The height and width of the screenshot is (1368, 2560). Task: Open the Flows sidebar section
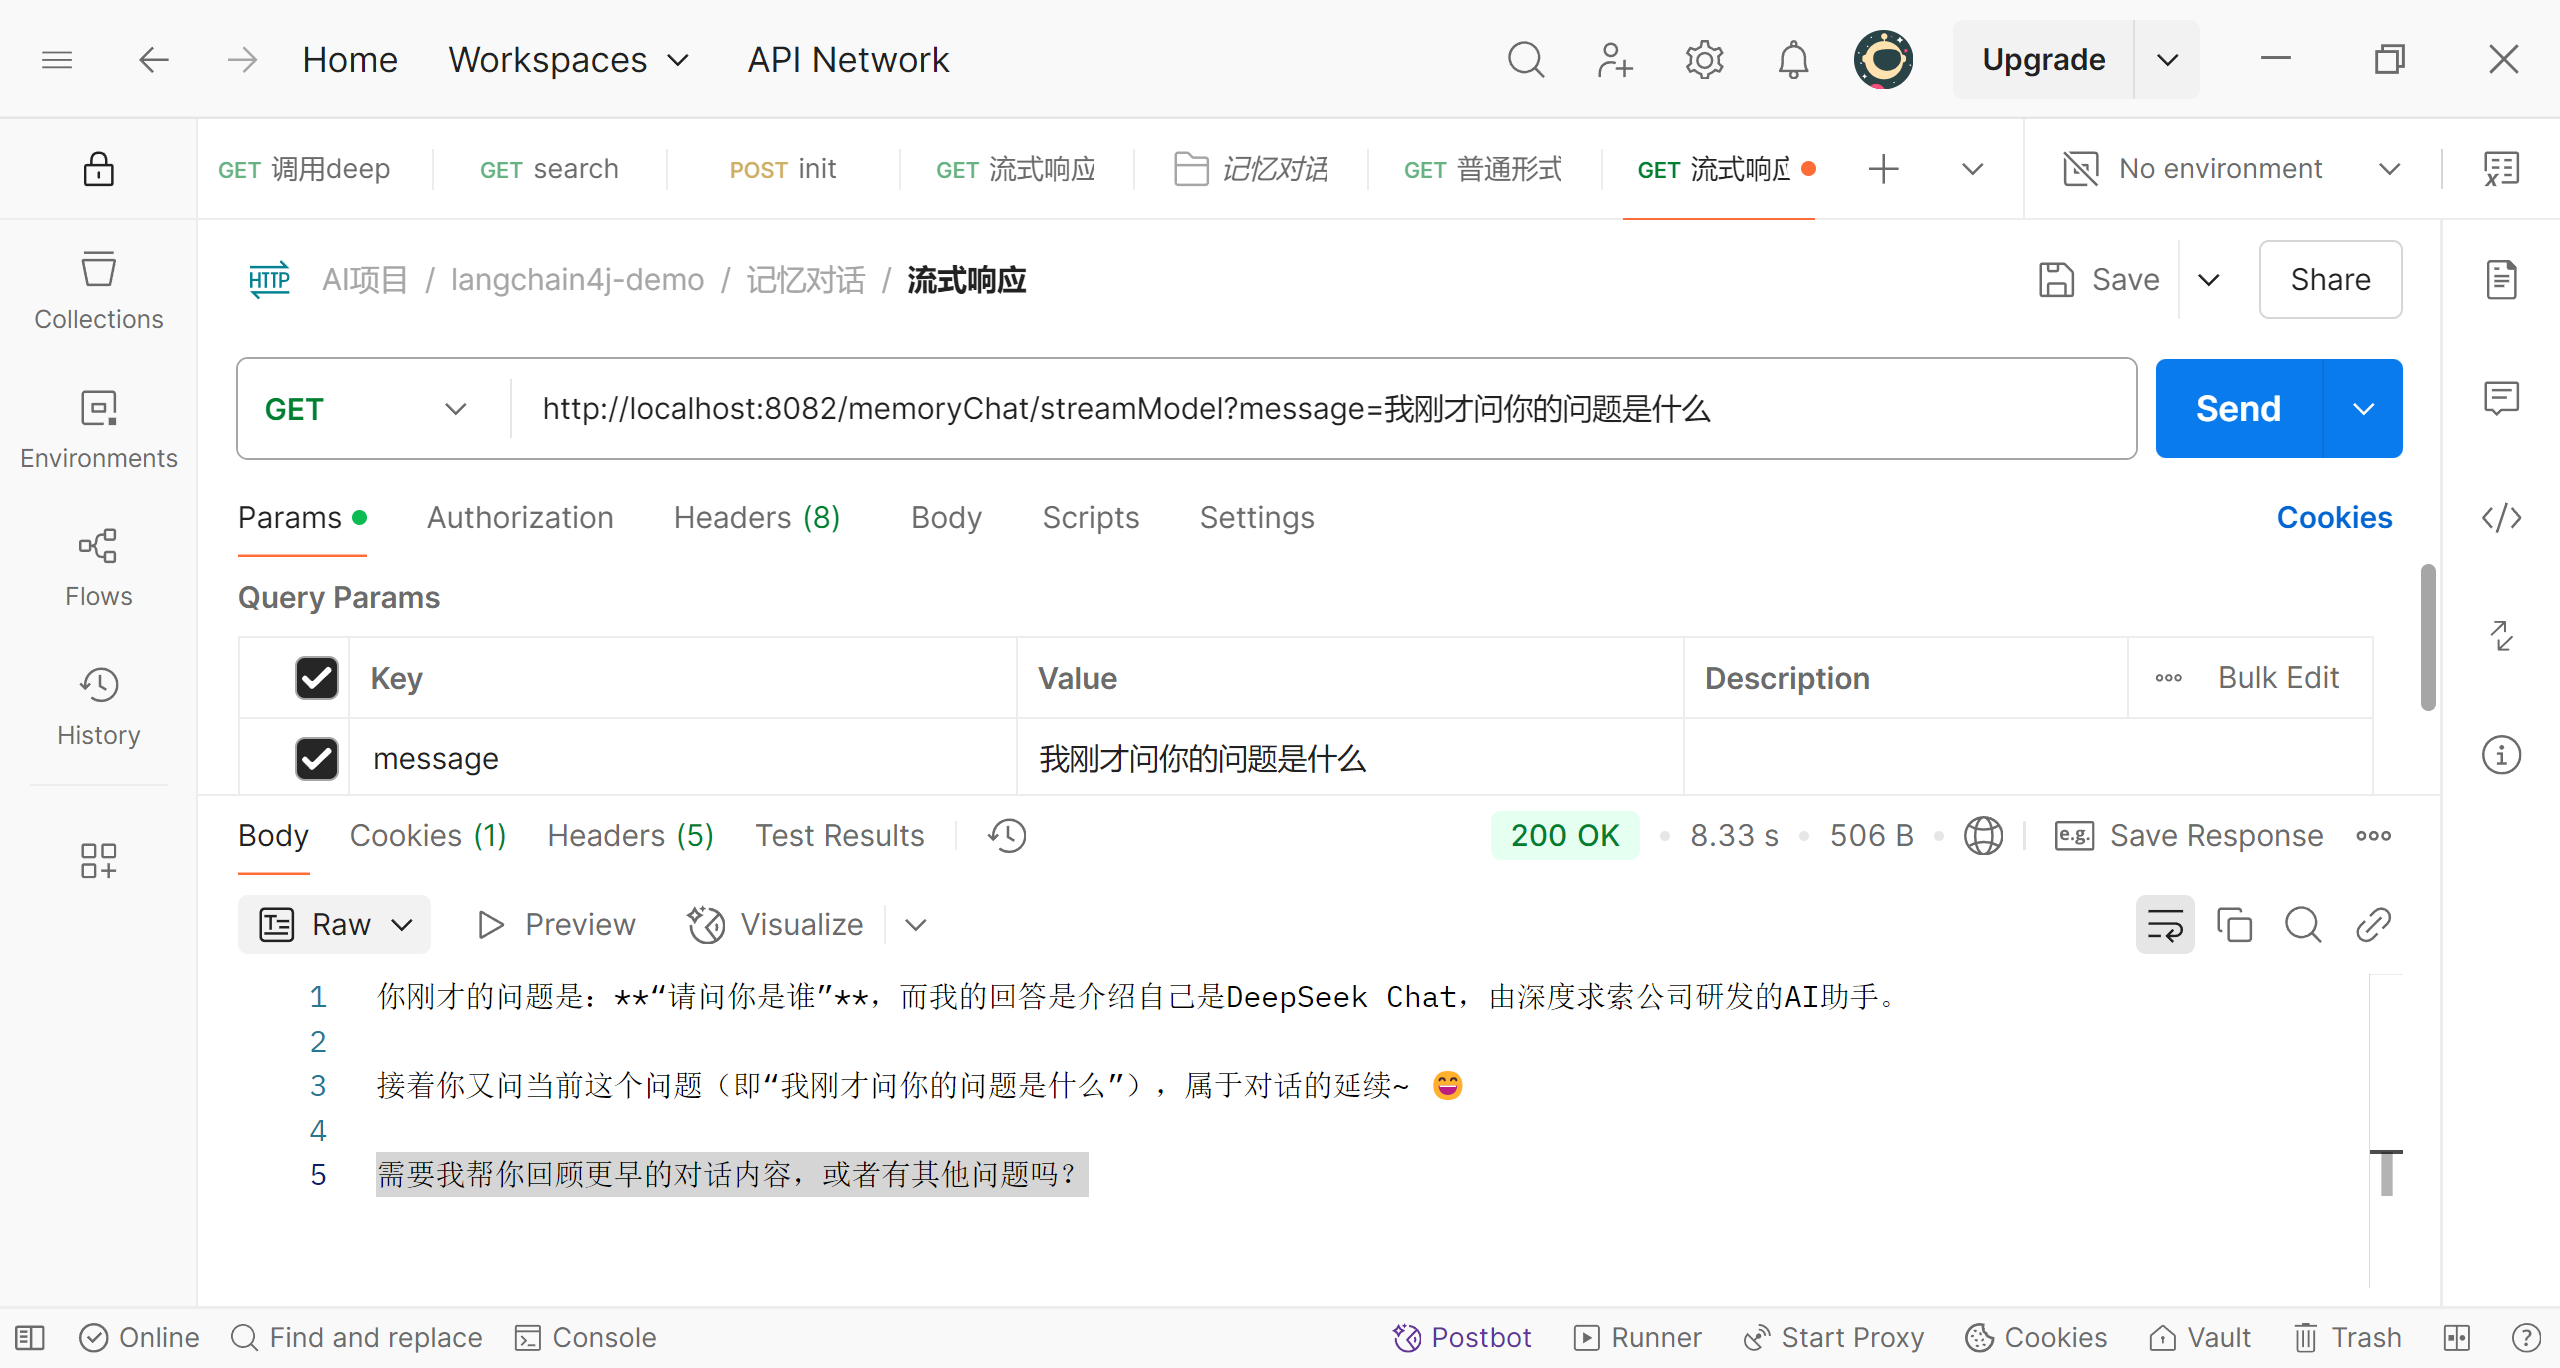98,567
